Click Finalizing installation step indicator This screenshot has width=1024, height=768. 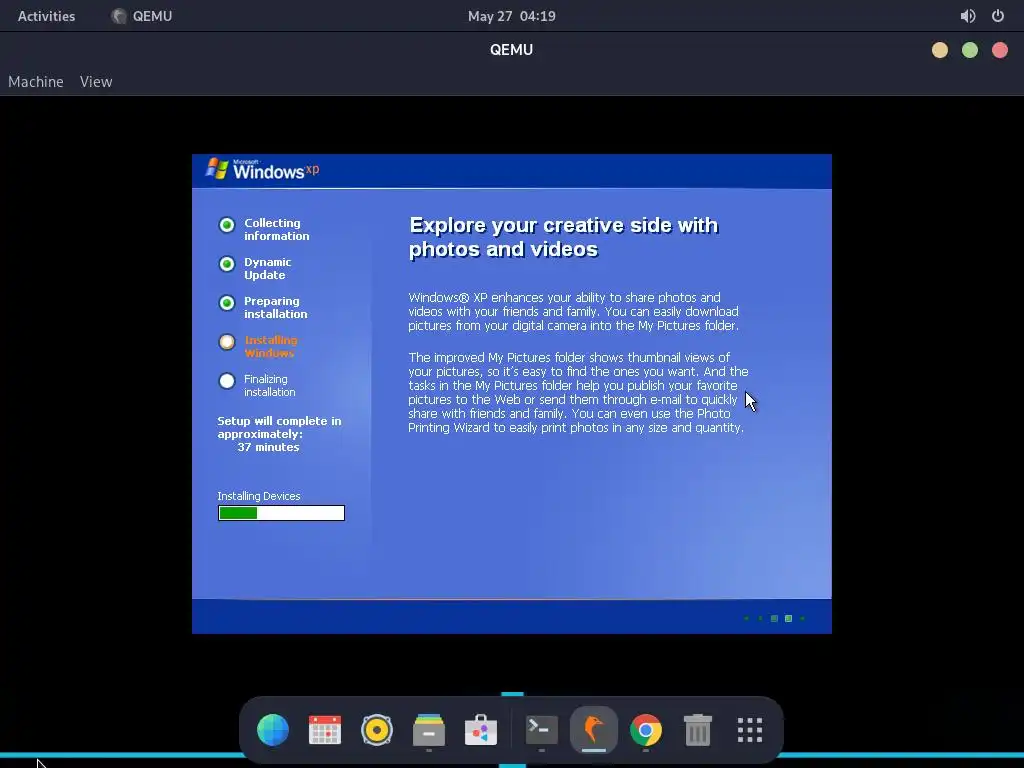pyautogui.click(x=227, y=381)
